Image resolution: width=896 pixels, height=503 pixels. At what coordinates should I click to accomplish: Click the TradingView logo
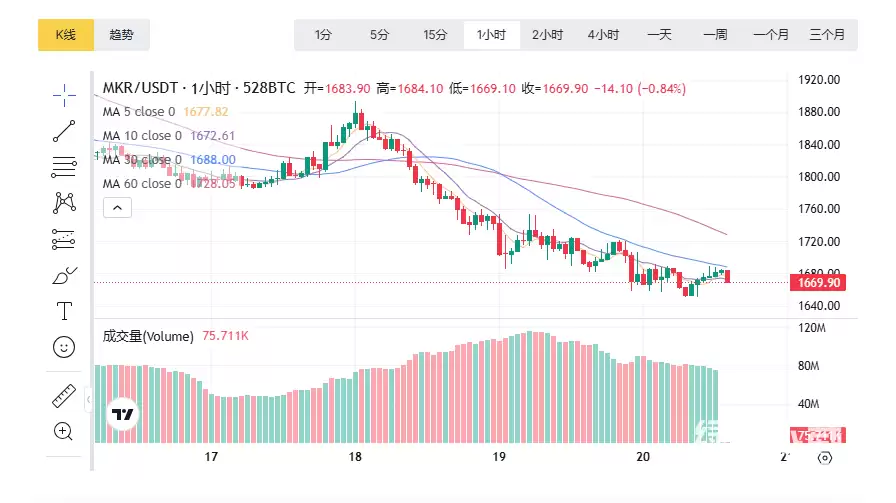click(123, 414)
